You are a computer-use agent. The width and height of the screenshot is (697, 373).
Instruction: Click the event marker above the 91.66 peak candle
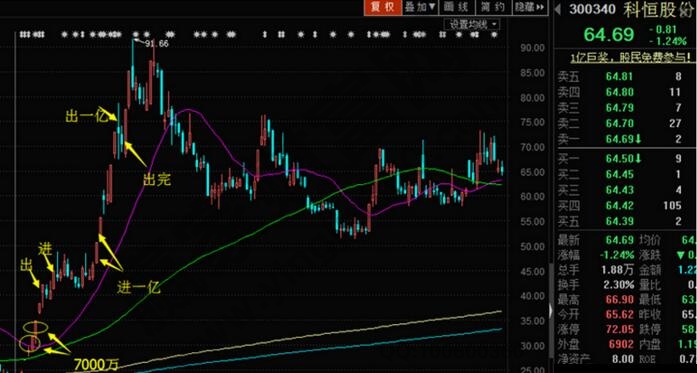[x=136, y=34]
